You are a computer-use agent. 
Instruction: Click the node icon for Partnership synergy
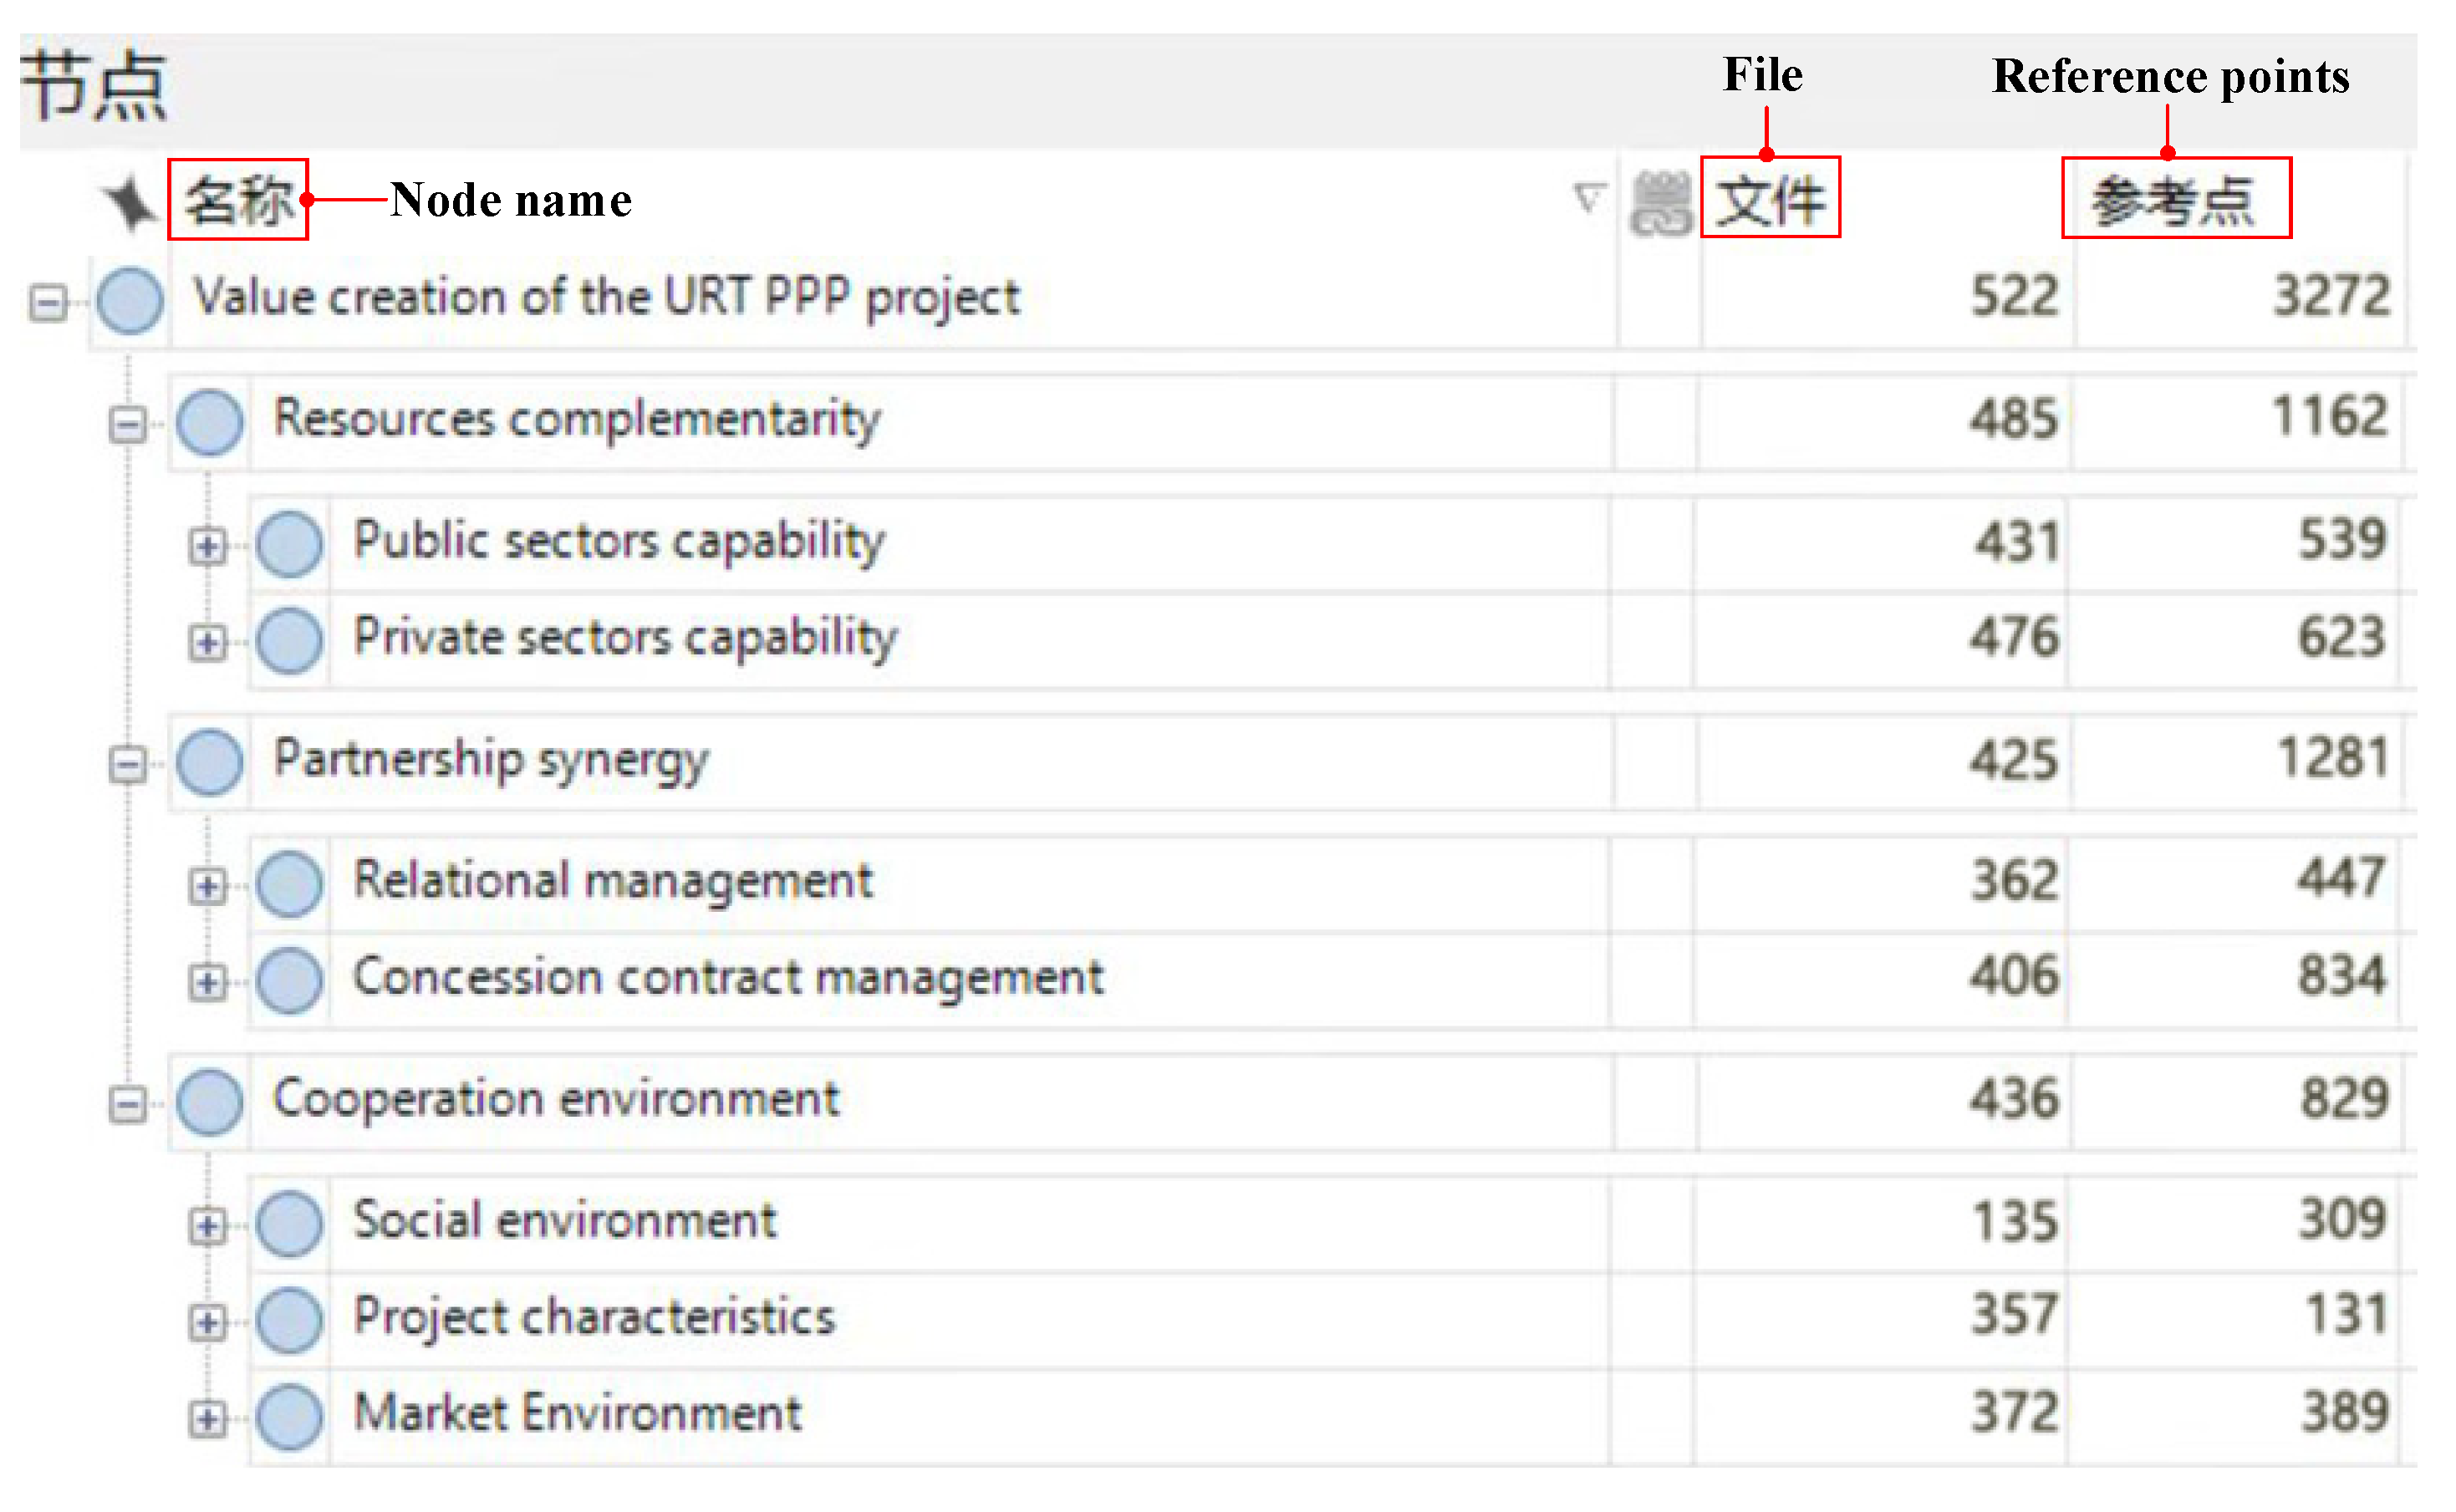click(210, 762)
